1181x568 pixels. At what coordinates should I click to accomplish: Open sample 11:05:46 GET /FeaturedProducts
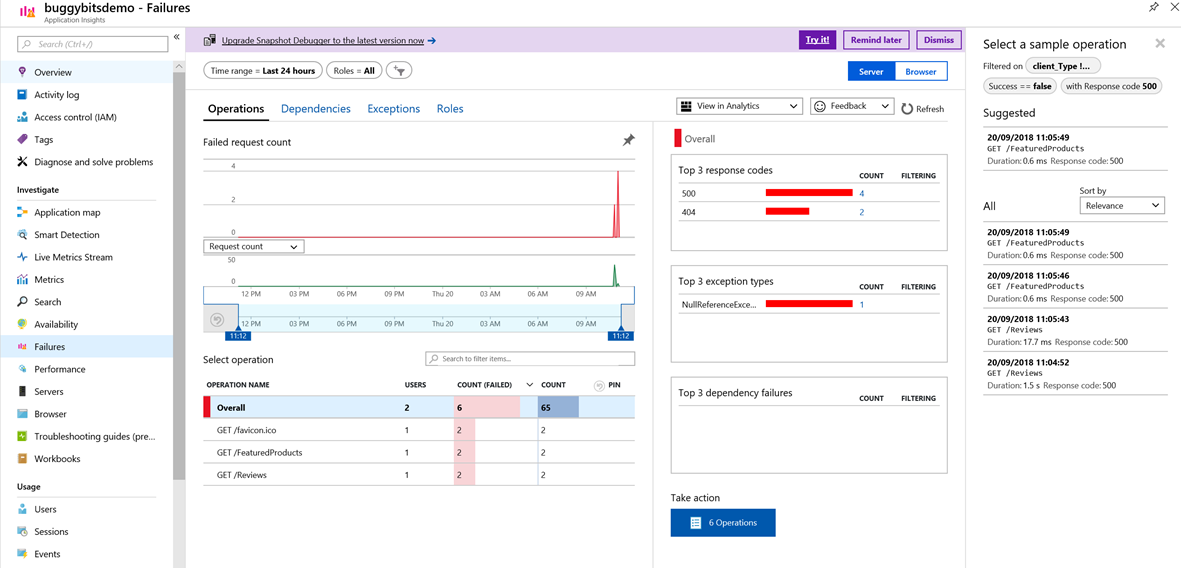(1075, 286)
